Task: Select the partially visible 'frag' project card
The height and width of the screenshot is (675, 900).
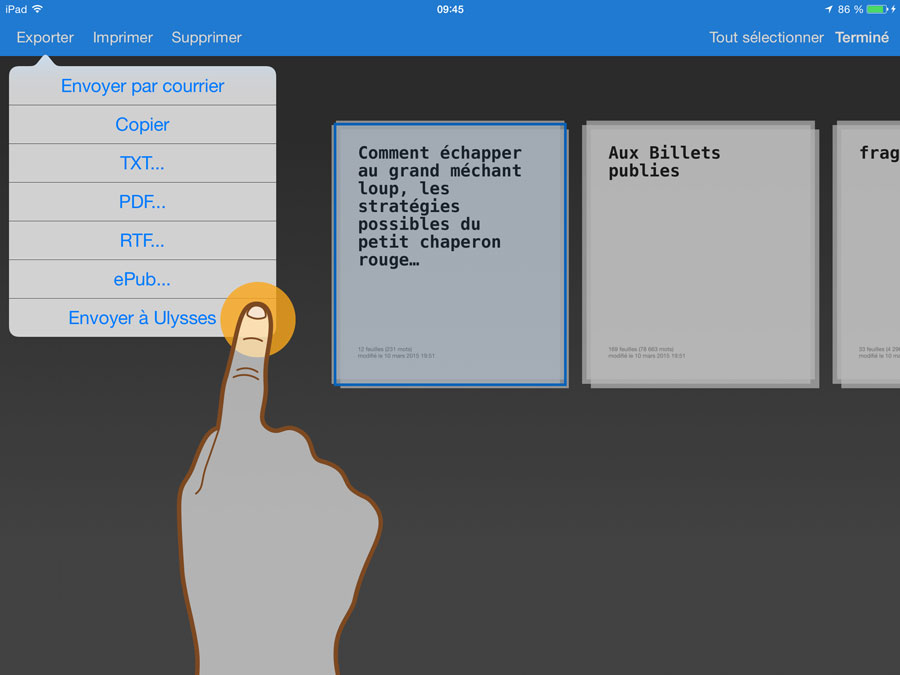Action: click(866, 254)
